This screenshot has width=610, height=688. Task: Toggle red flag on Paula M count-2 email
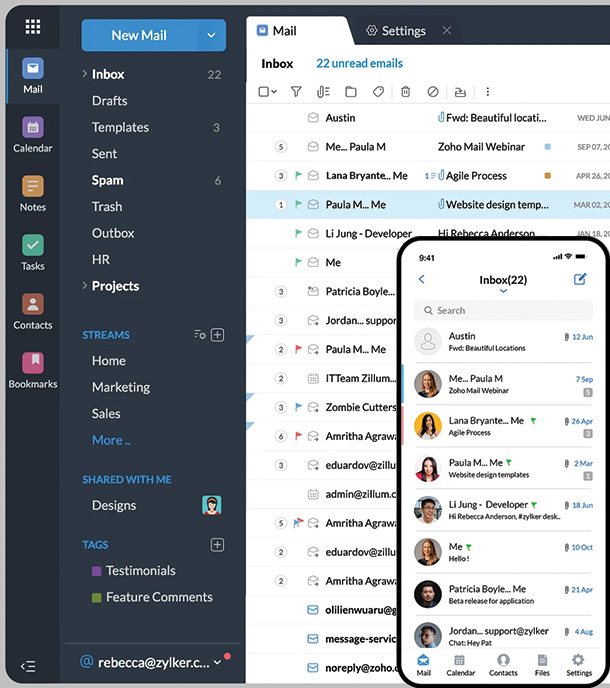click(x=298, y=349)
